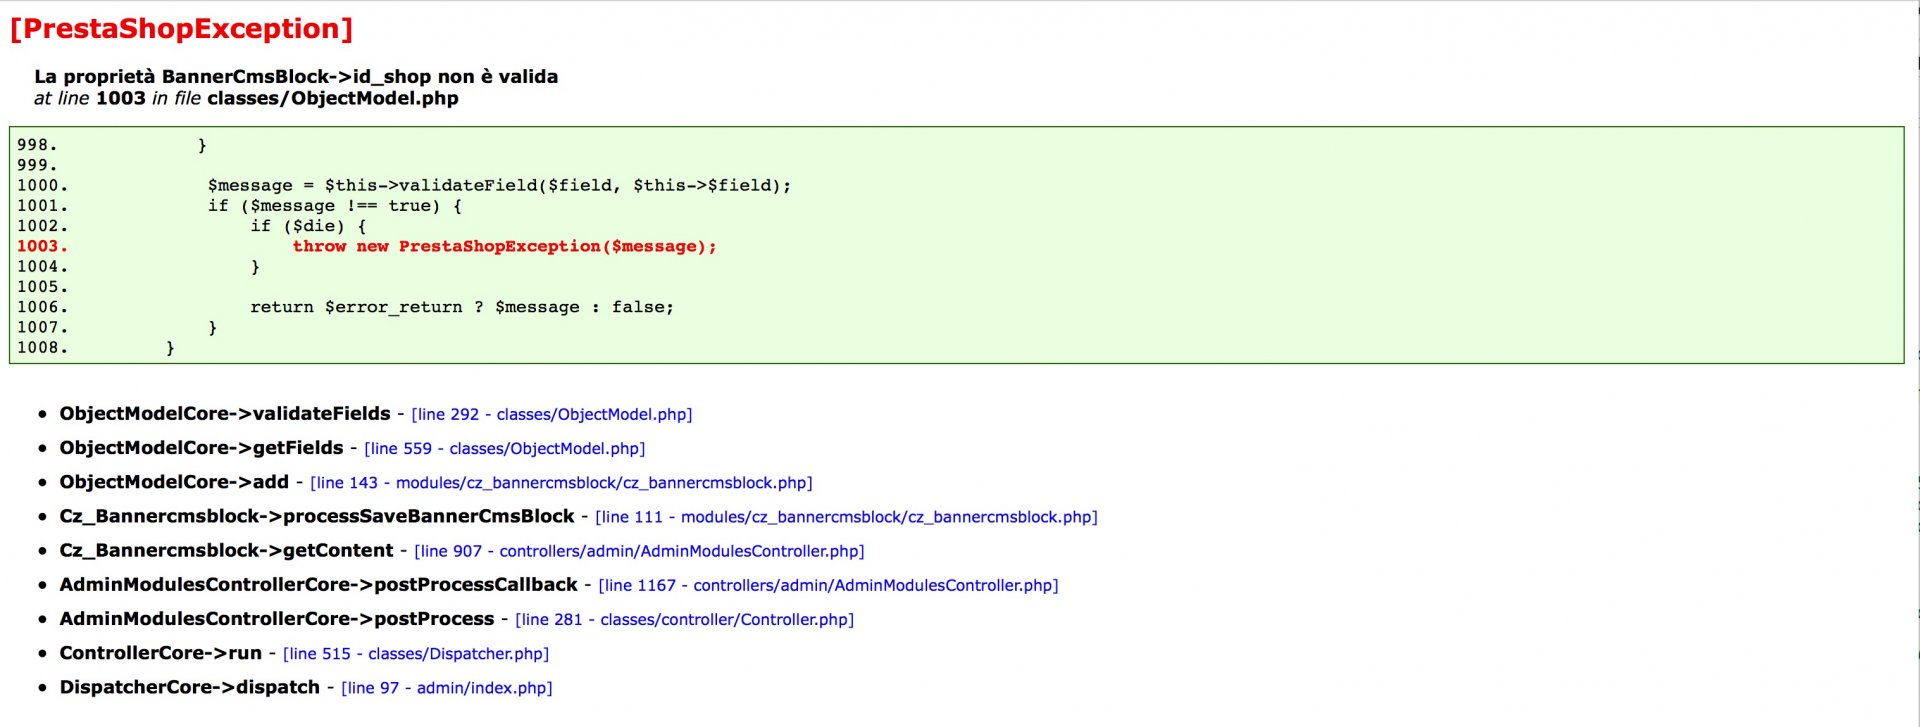Click the red line number 1003.
1920x727 pixels.
42,246
